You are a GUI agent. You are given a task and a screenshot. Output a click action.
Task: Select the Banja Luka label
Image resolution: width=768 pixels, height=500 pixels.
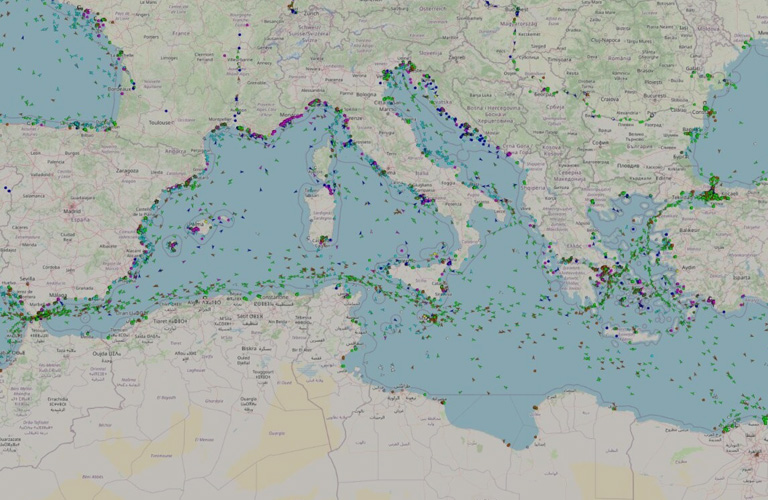(480, 95)
